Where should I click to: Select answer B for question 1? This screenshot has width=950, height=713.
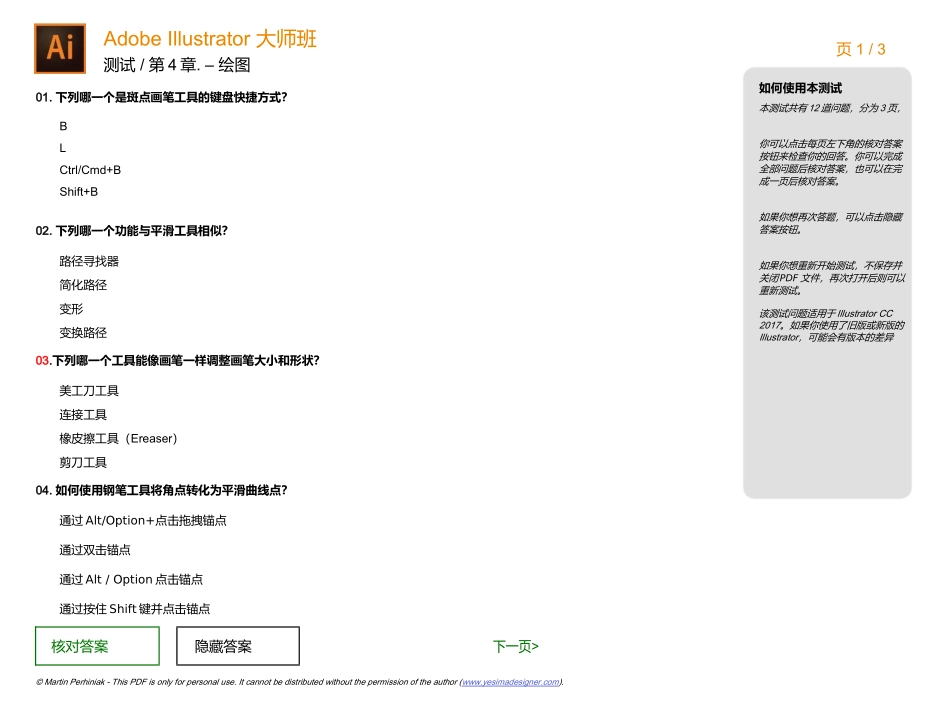(x=63, y=126)
